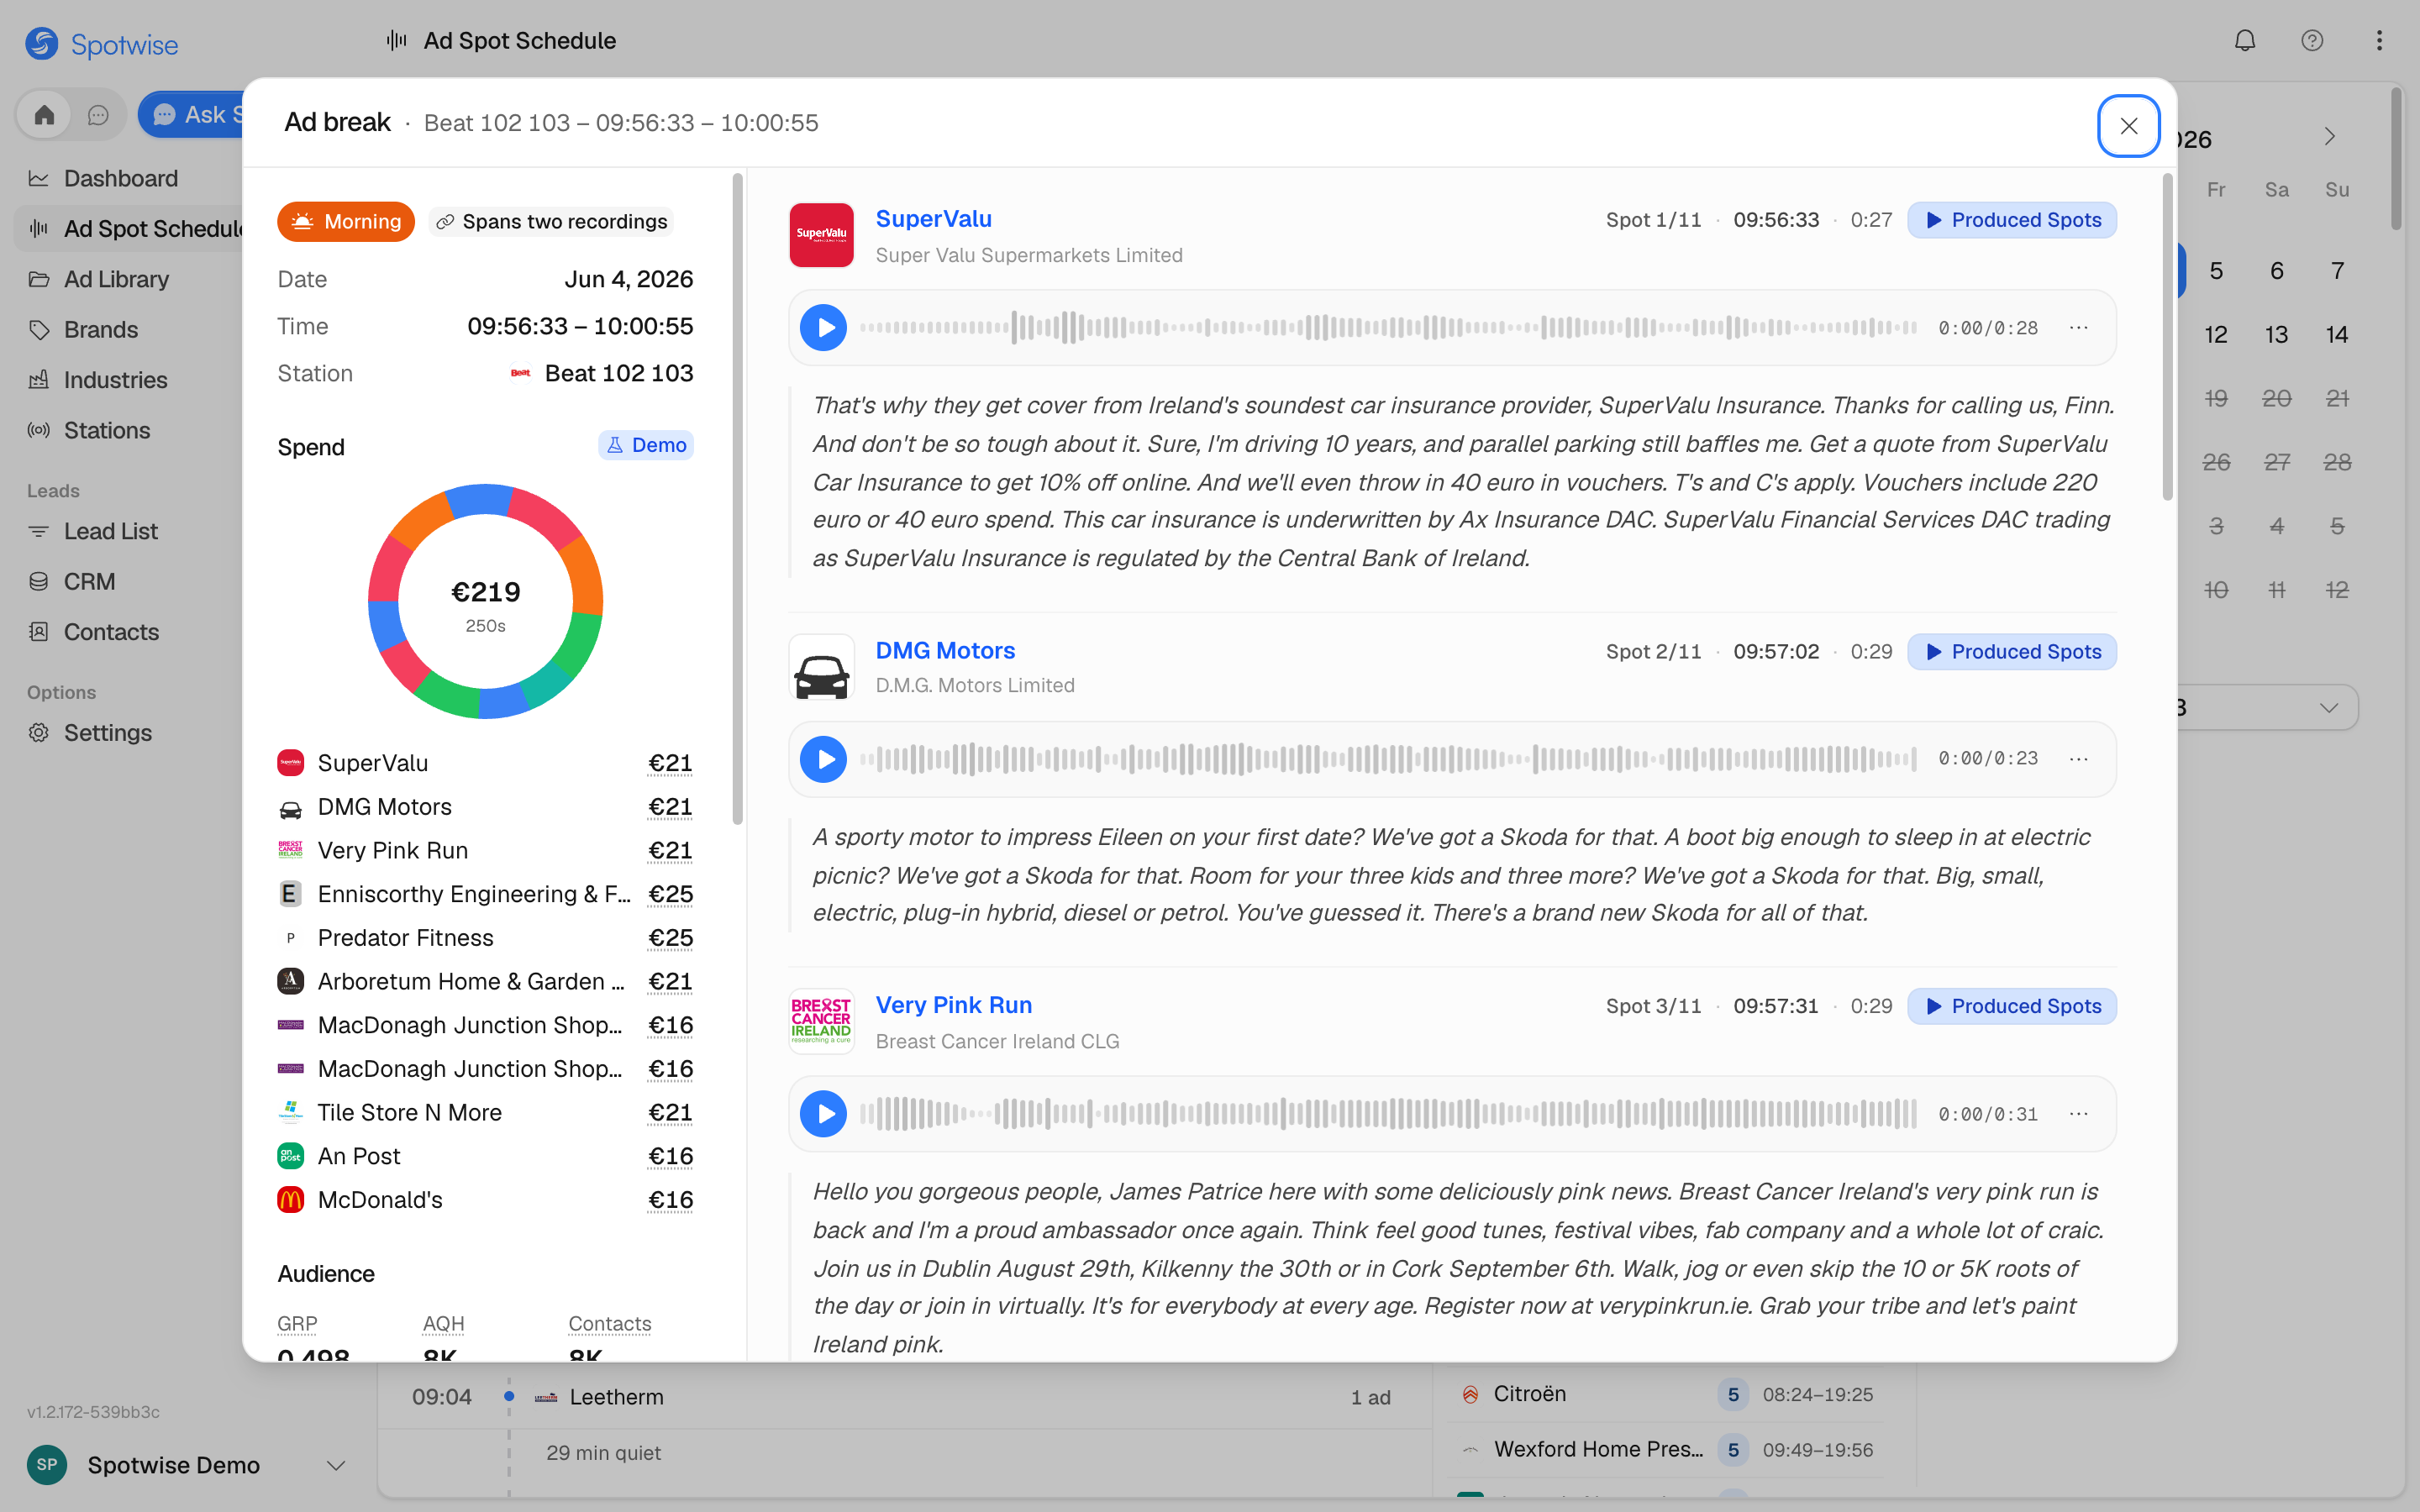Viewport: 2420px width, 1512px height.
Task: Click the Wexford Home Pres... row
Action: [1667, 1449]
